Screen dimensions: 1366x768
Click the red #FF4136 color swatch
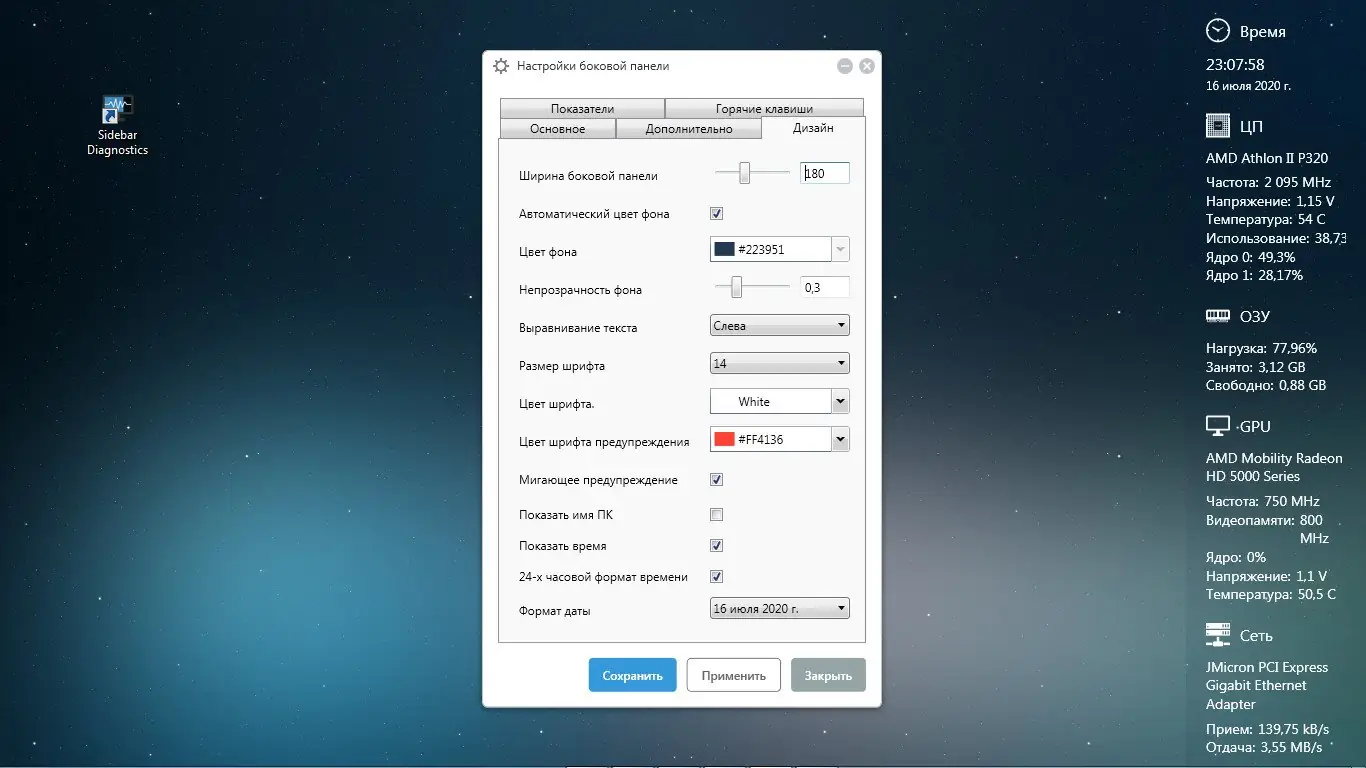(x=724, y=439)
